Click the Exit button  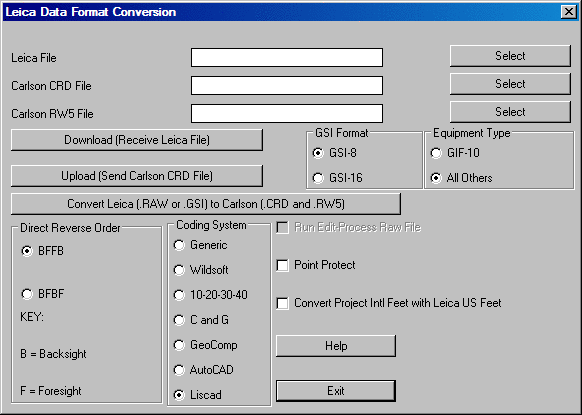336,391
